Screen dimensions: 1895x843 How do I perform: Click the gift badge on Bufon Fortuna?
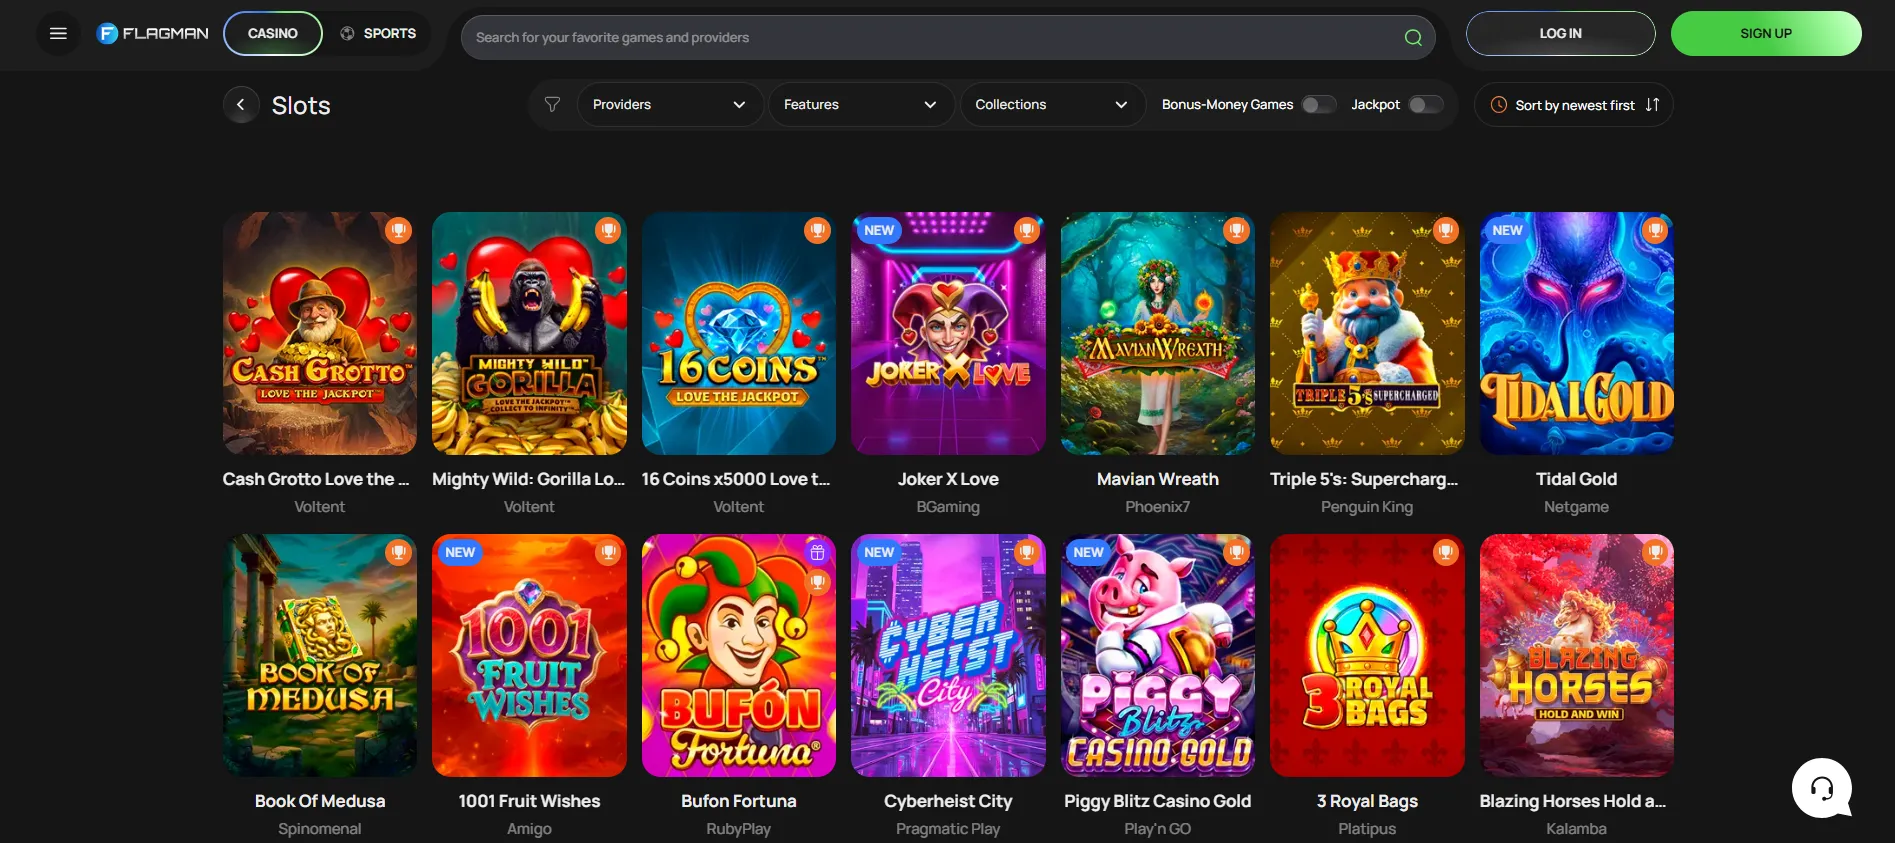coord(818,553)
